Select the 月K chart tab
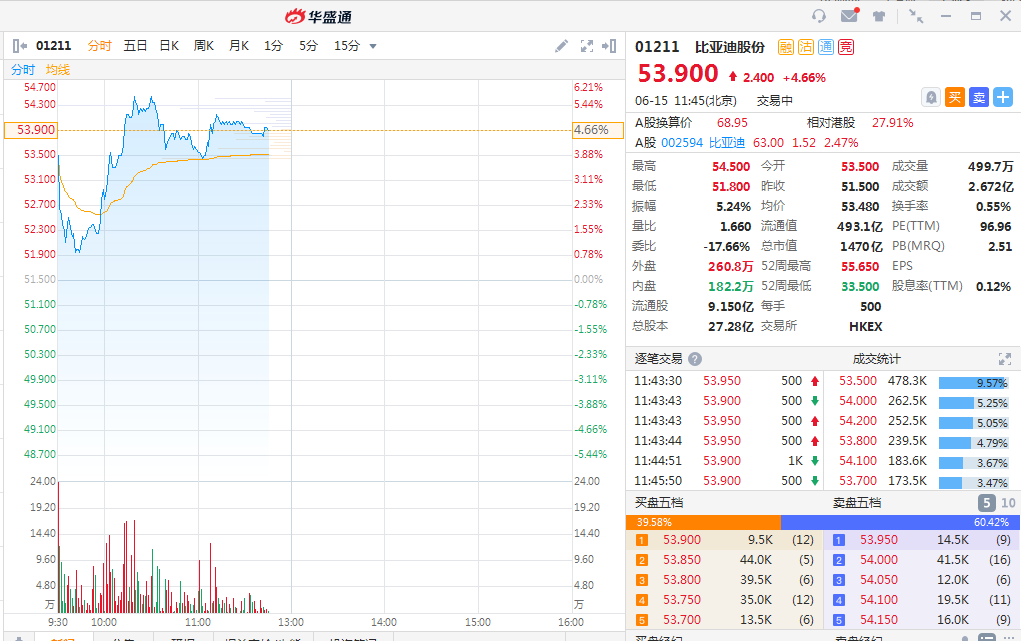Image resolution: width=1021 pixels, height=641 pixels. 239,46
